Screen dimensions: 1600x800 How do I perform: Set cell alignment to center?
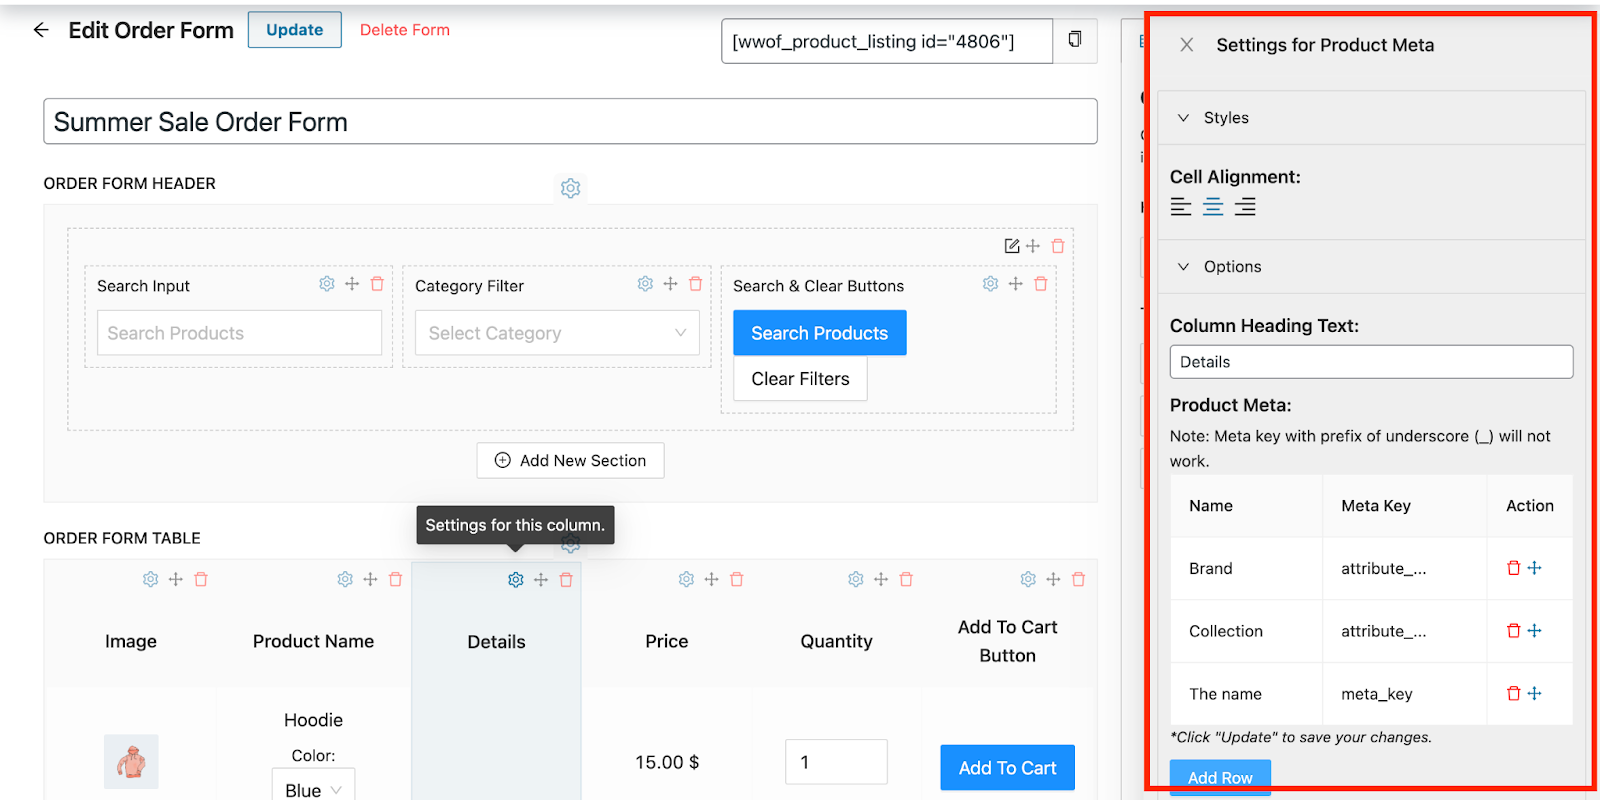1213,207
